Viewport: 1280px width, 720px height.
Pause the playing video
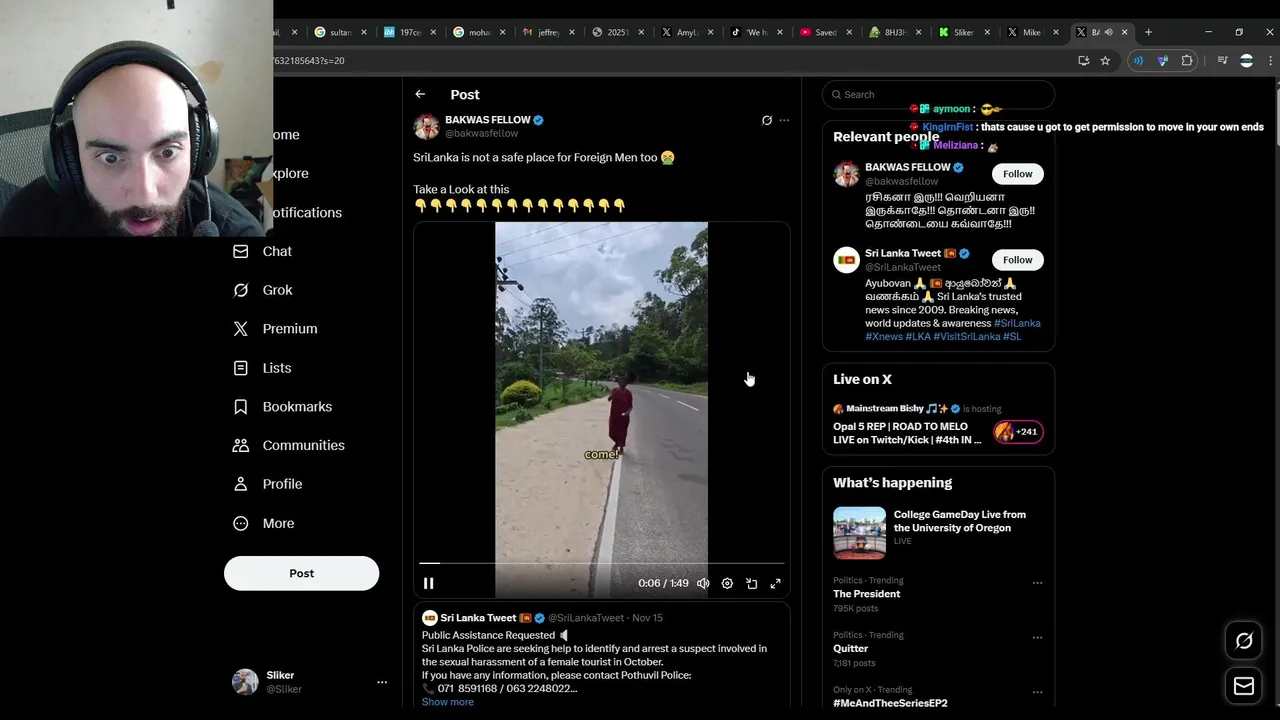click(x=428, y=583)
